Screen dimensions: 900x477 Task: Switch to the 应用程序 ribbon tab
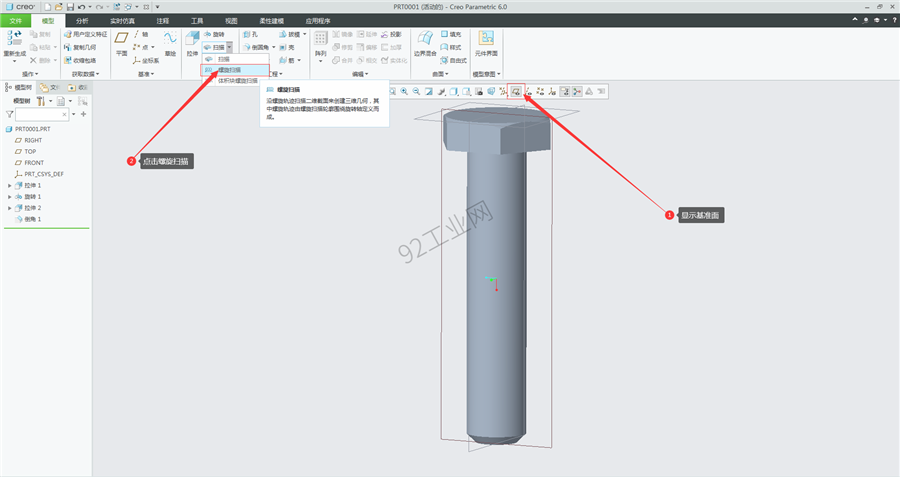pyautogui.click(x=317, y=21)
